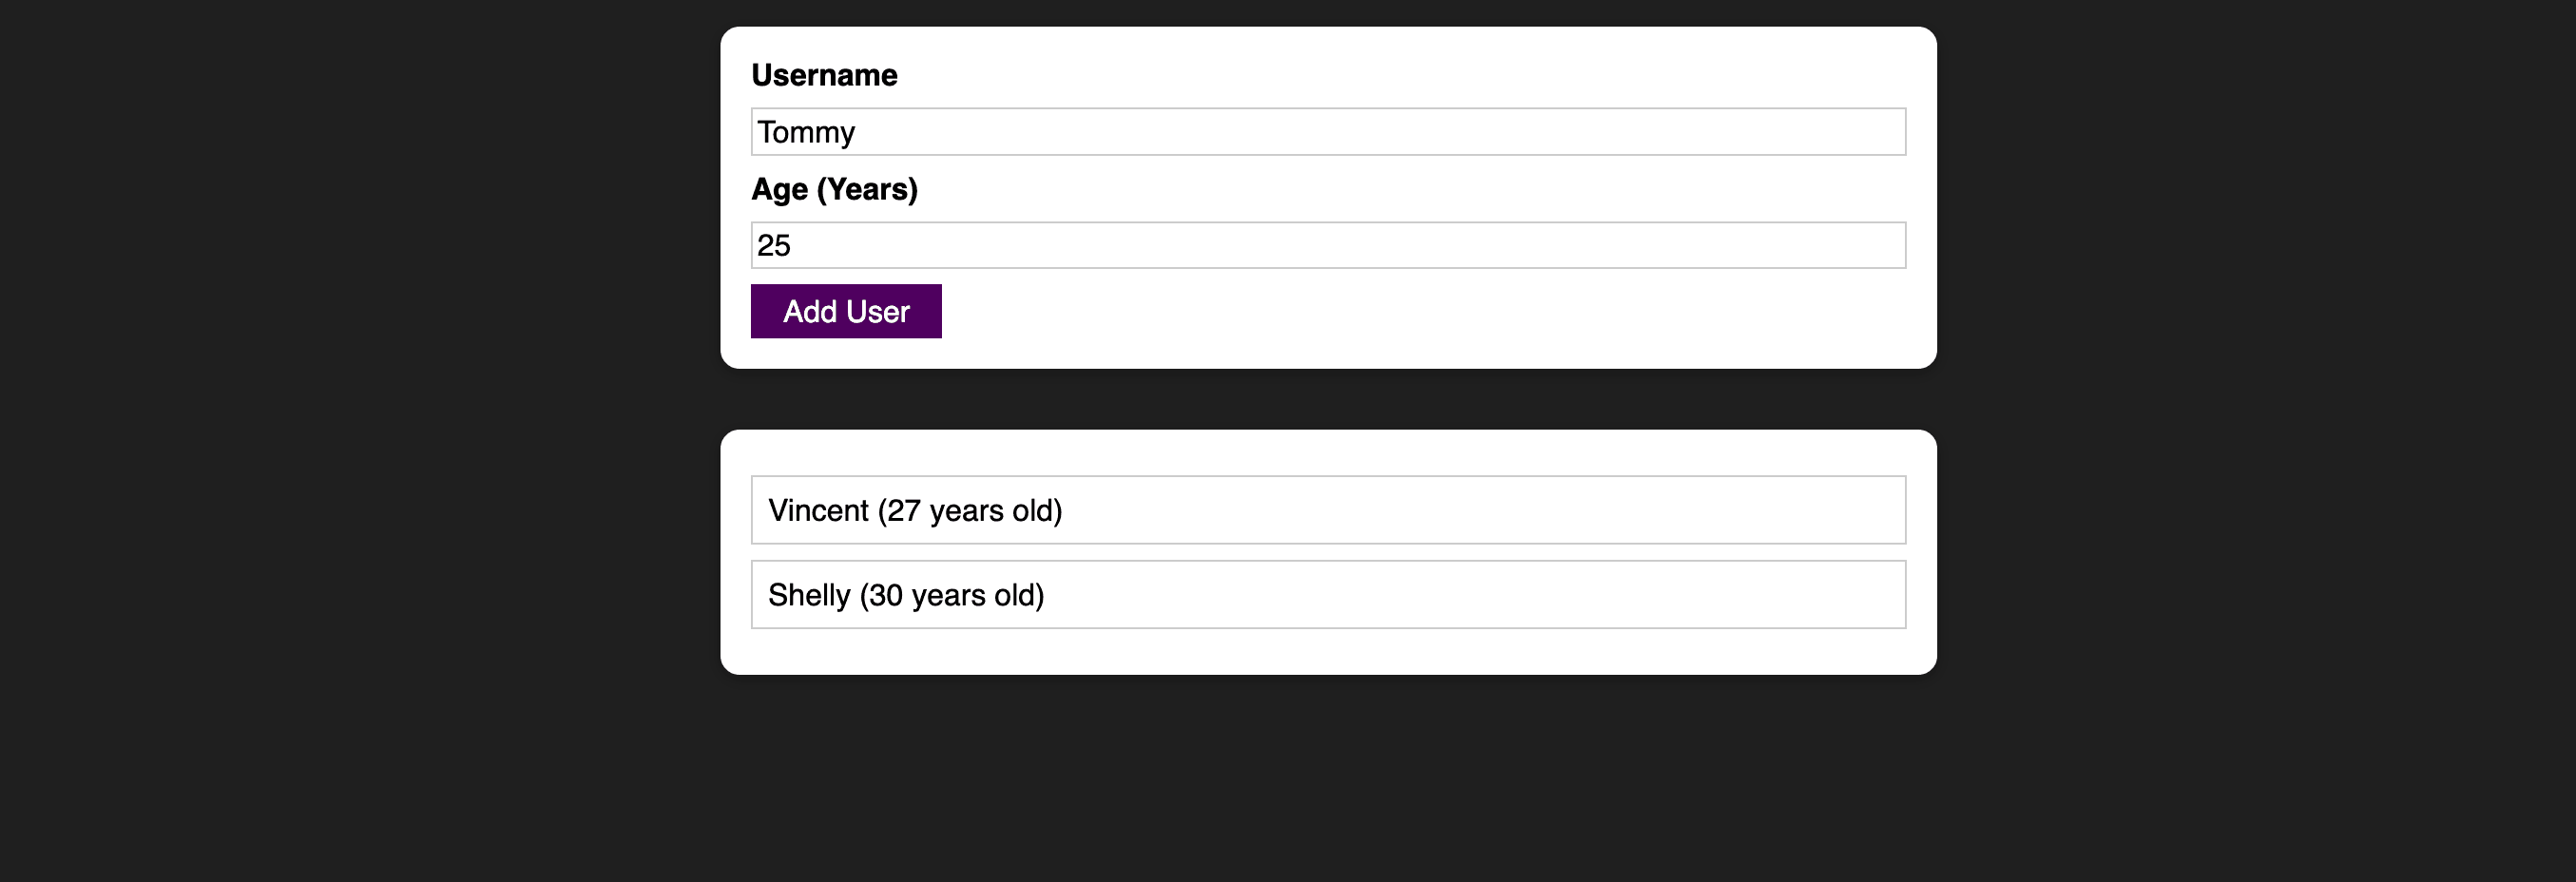Image resolution: width=2576 pixels, height=882 pixels.
Task: Click the blank far-right end of Username field
Action: pyautogui.click(x=1860, y=132)
